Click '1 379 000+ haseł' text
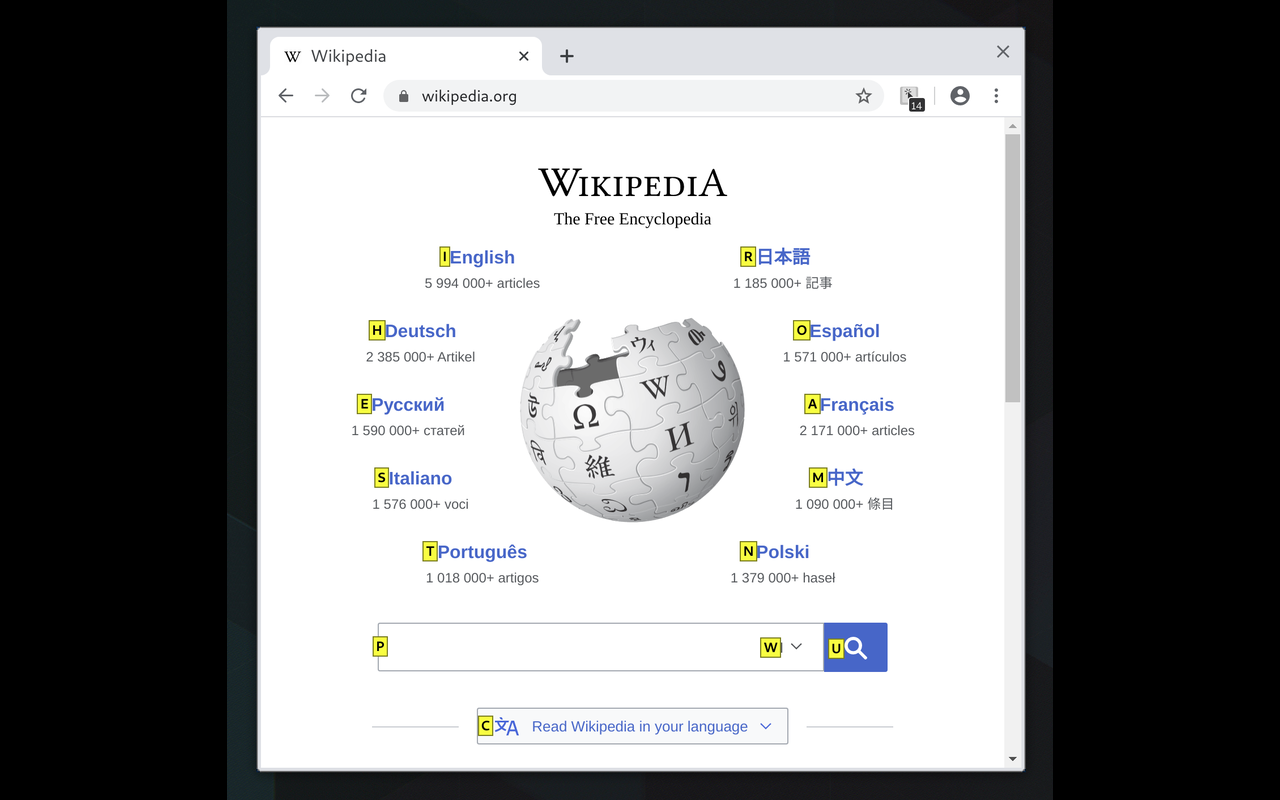 click(782, 578)
